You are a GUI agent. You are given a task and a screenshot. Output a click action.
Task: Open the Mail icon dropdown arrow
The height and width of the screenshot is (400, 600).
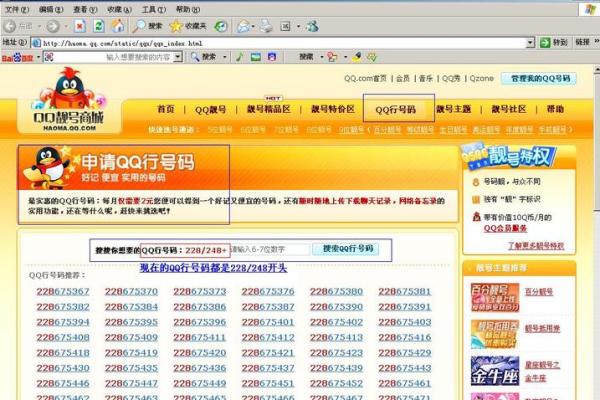(x=253, y=26)
